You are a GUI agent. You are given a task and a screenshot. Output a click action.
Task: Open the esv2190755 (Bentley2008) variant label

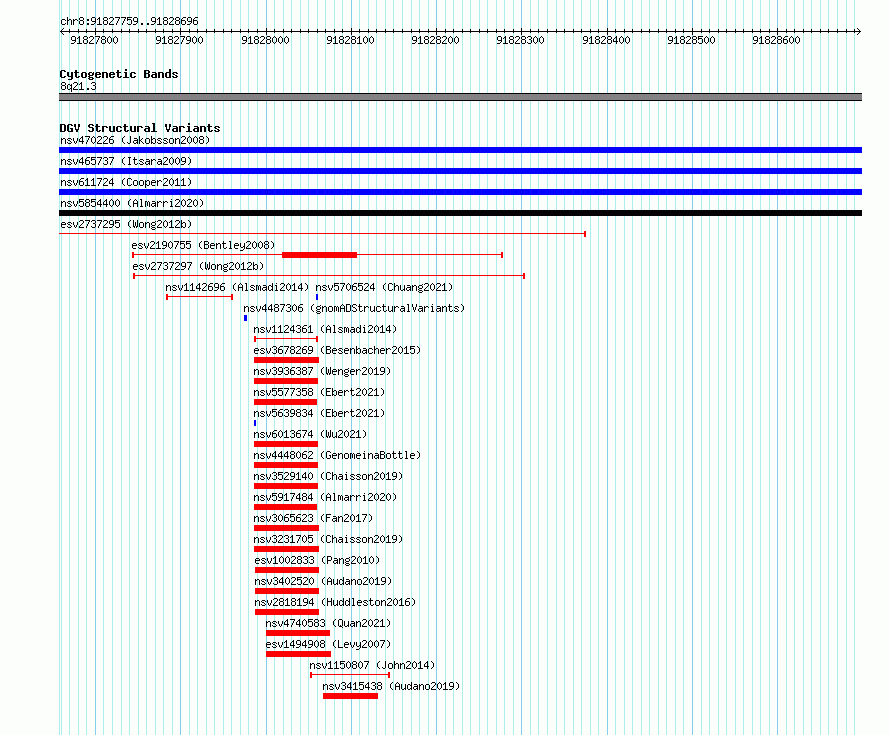tap(203, 245)
